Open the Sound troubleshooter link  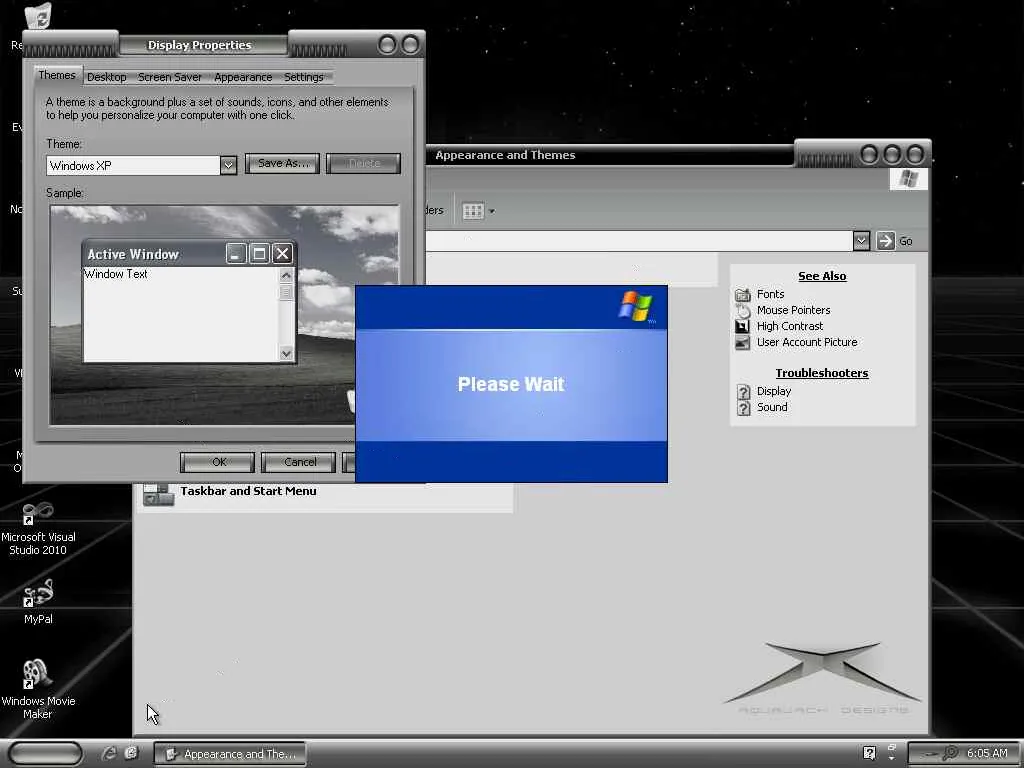(x=772, y=407)
